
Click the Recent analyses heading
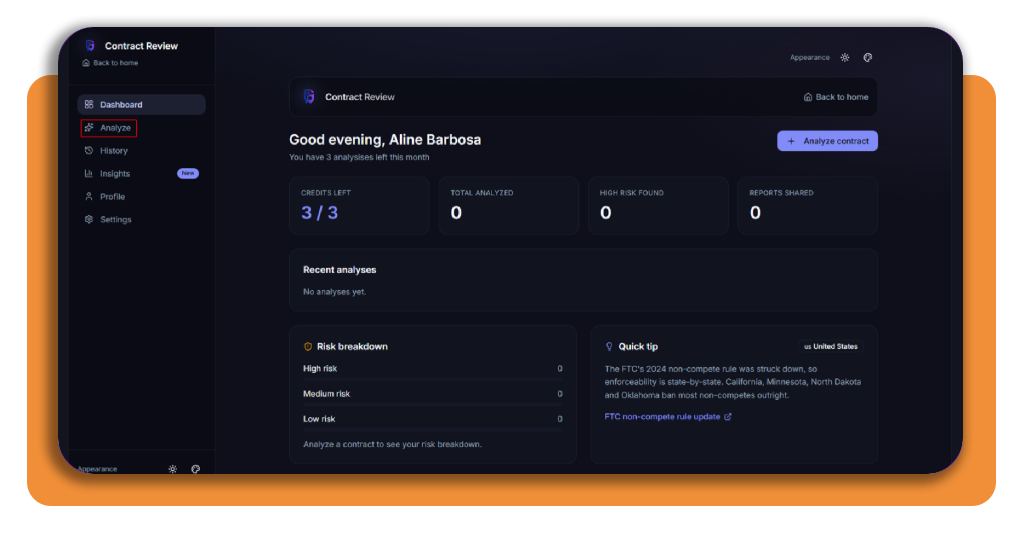(340, 270)
